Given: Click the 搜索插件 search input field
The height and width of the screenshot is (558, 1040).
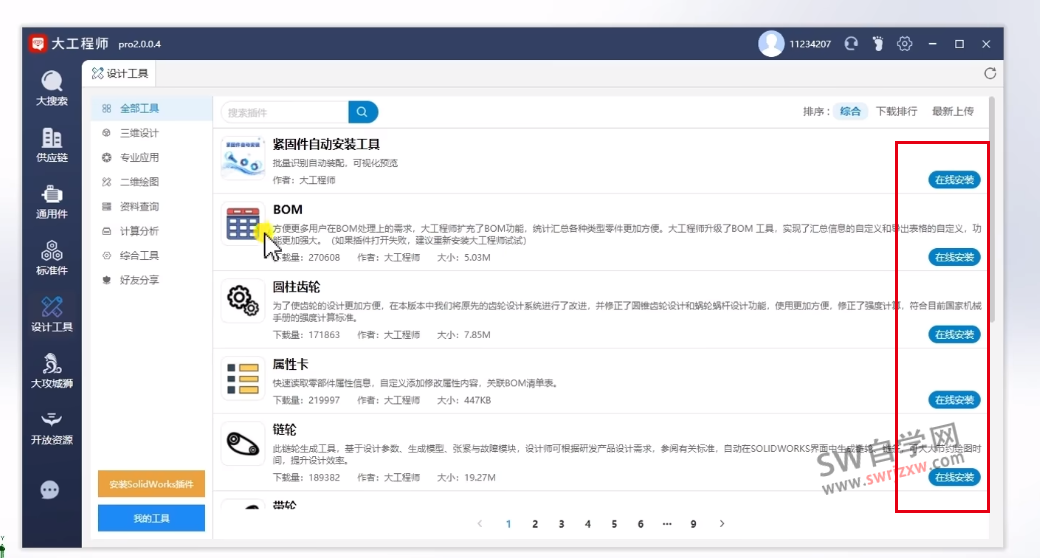Looking at the screenshot, I should click(x=284, y=112).
